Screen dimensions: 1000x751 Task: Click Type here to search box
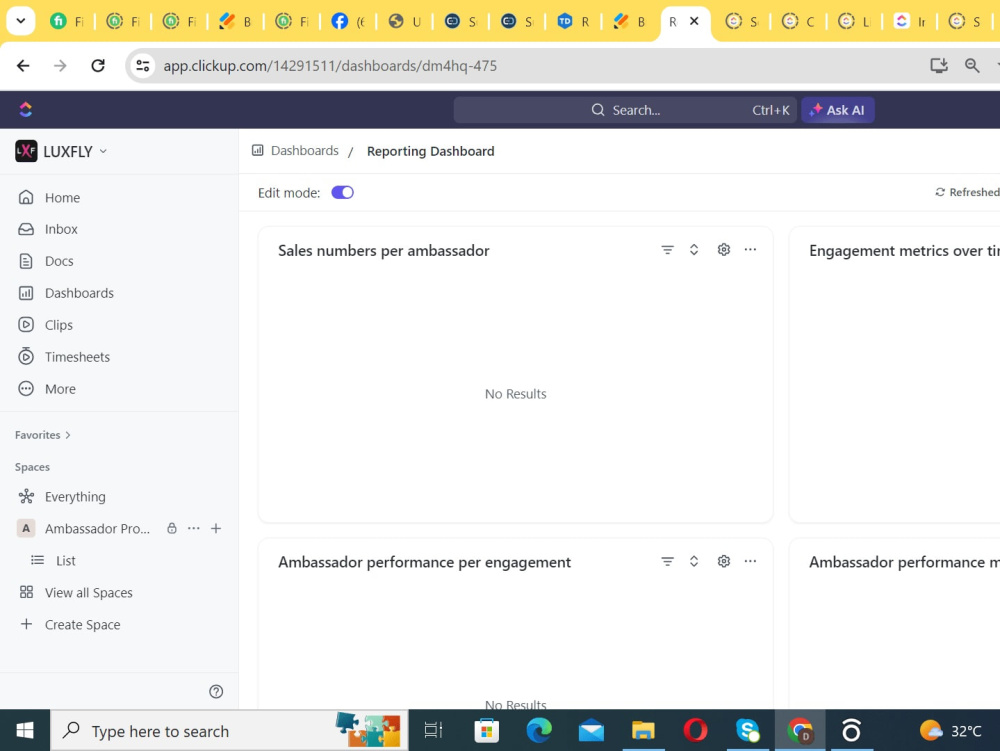click(230, 731)
